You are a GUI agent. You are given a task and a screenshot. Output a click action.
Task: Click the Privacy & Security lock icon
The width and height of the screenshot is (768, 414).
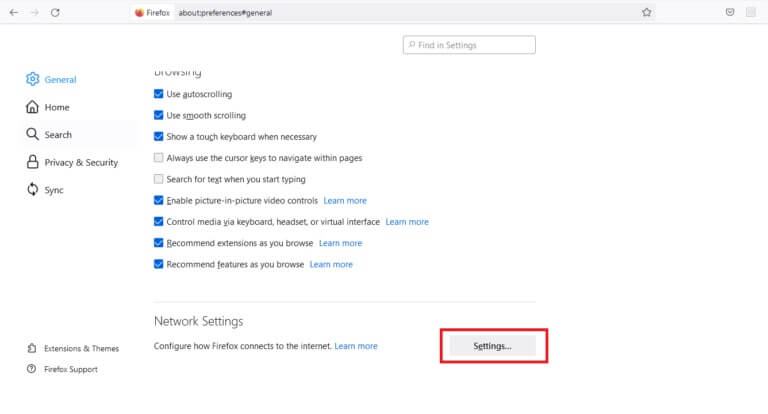32,162
